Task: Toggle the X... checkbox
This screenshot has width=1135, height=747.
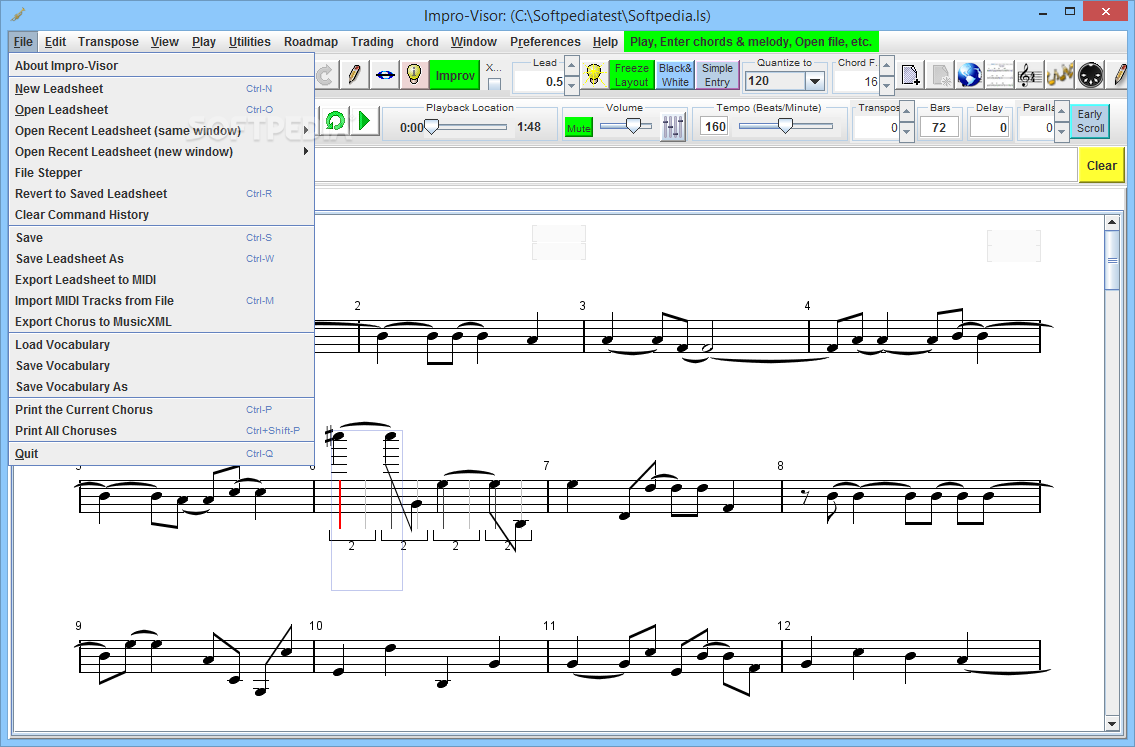Action: [x=494, y=84]
